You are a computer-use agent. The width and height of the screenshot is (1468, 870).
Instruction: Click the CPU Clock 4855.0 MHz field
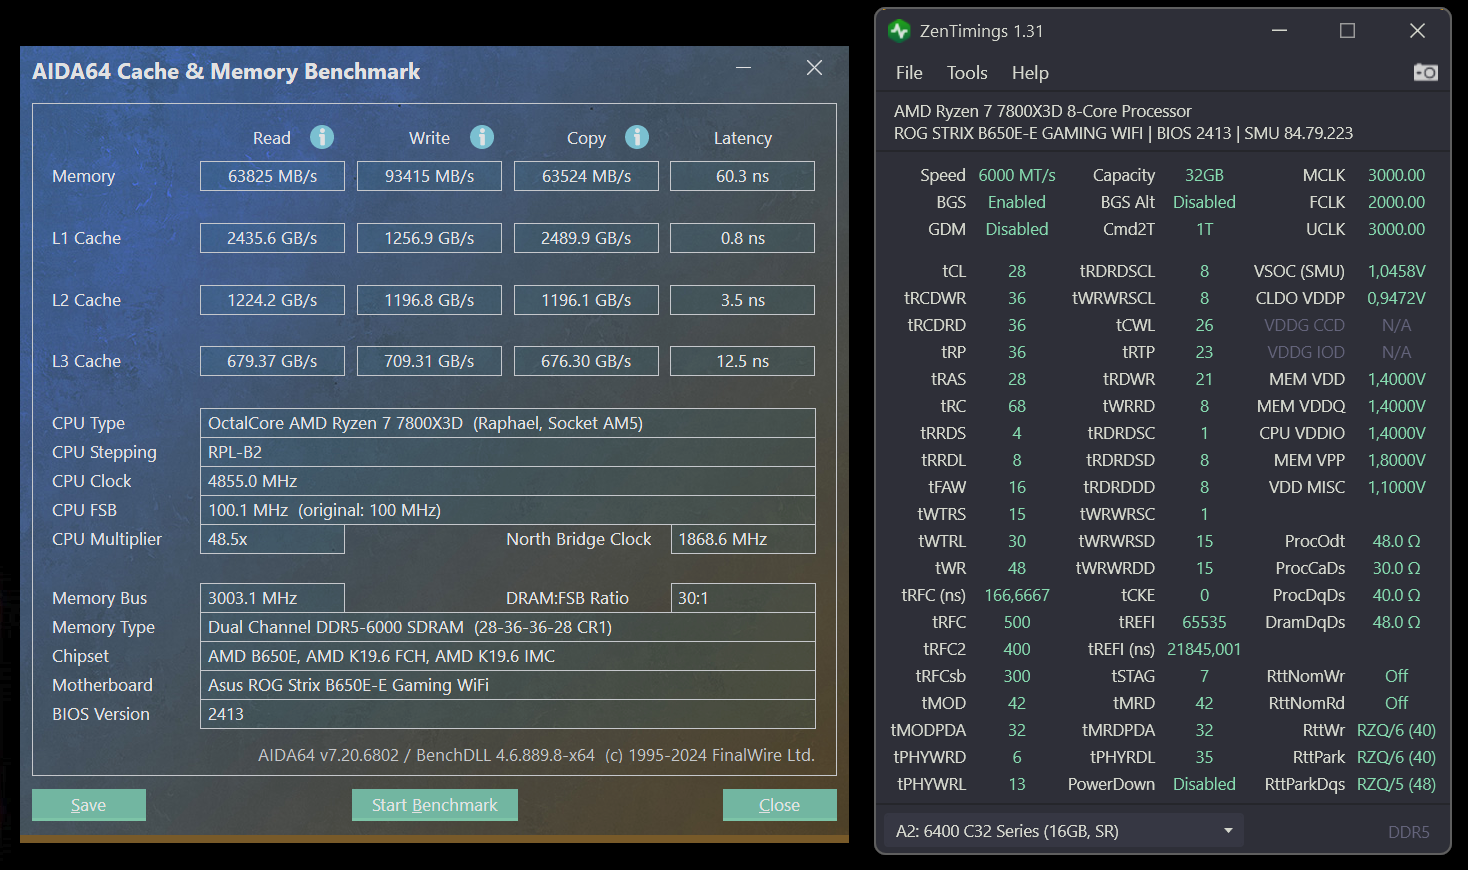click(508, 481)
